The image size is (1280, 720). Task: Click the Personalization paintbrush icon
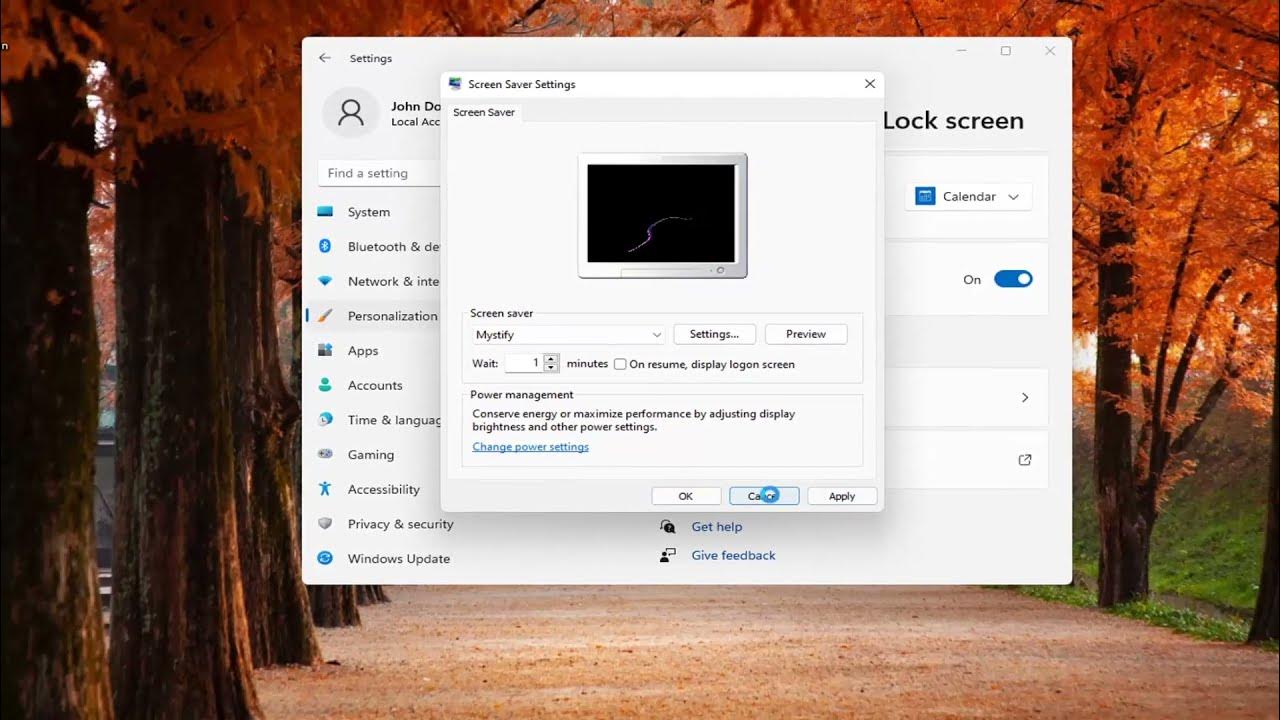pyautogui.click(x=325, y=315)
